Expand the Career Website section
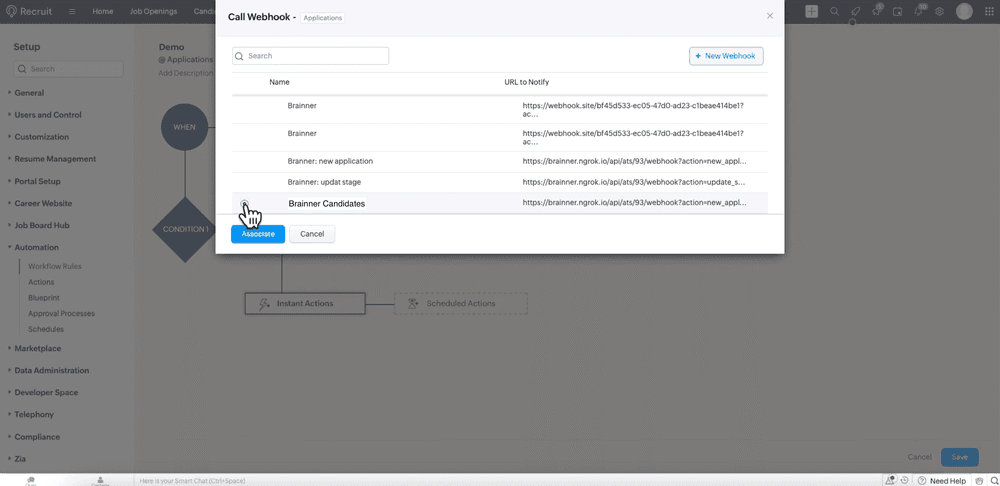The width and height of the screenshot is (1000, 486). tap(43, 203)
